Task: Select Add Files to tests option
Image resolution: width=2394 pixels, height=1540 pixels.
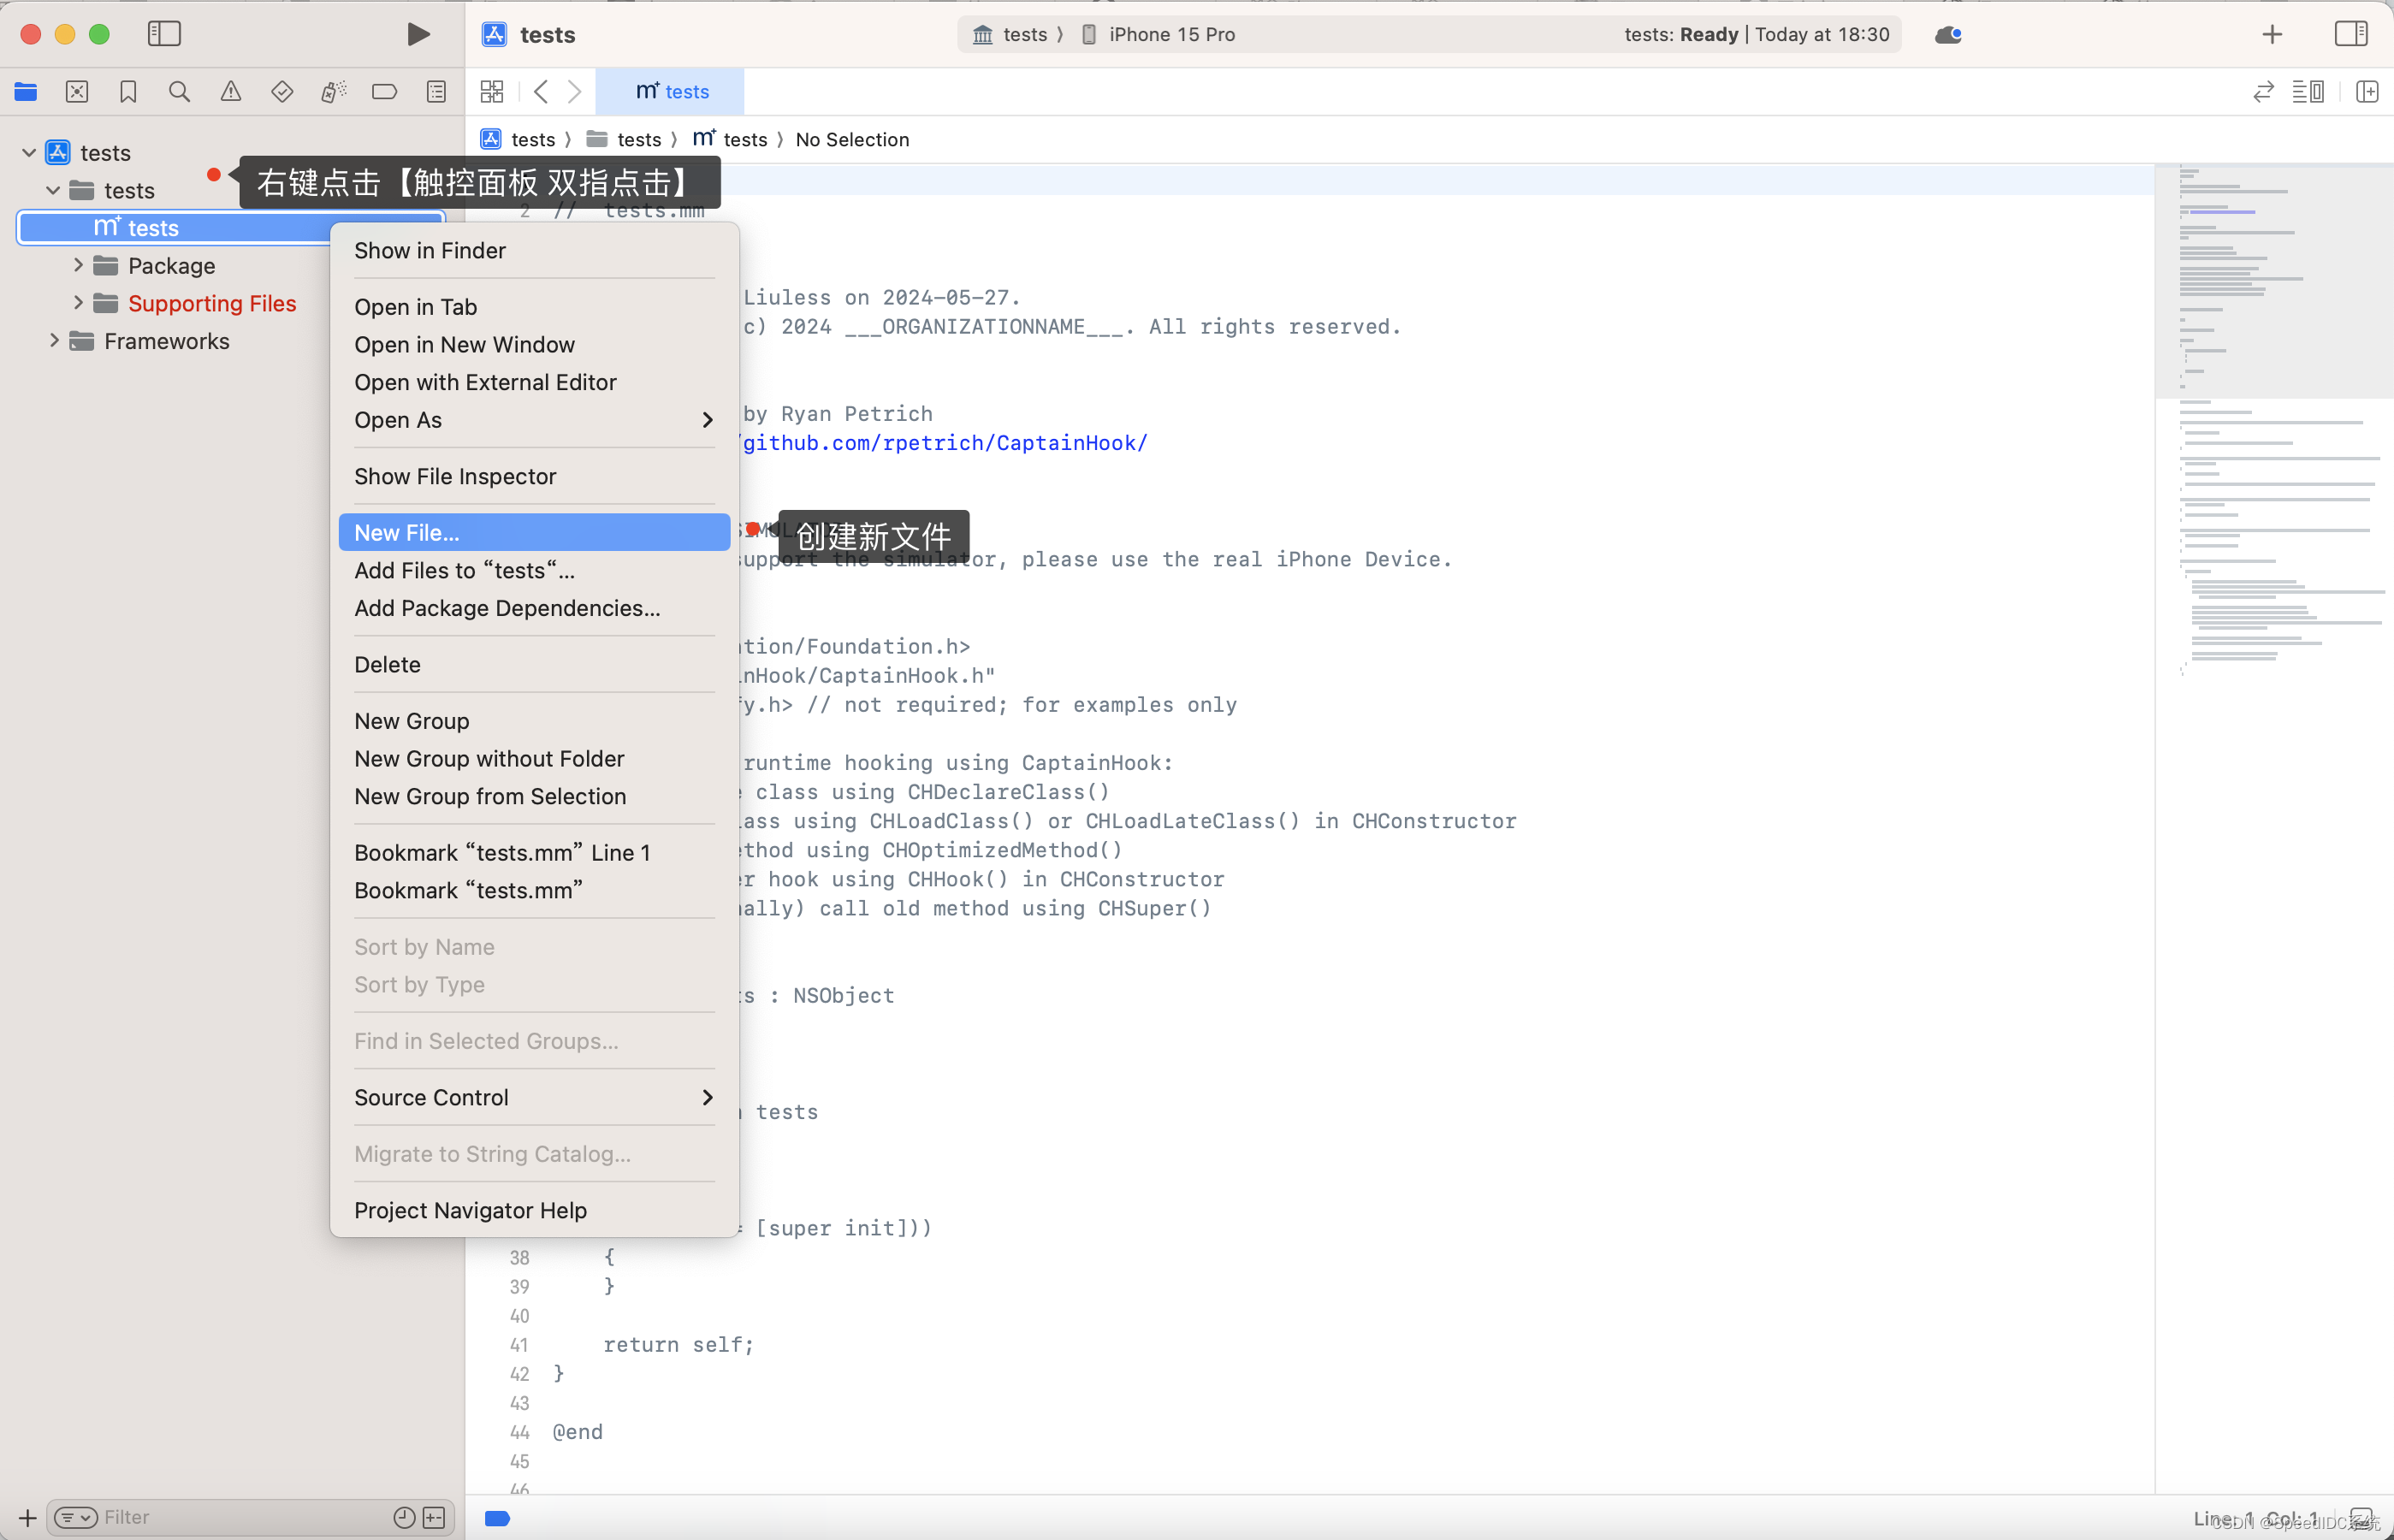Action: click(462, 571)
